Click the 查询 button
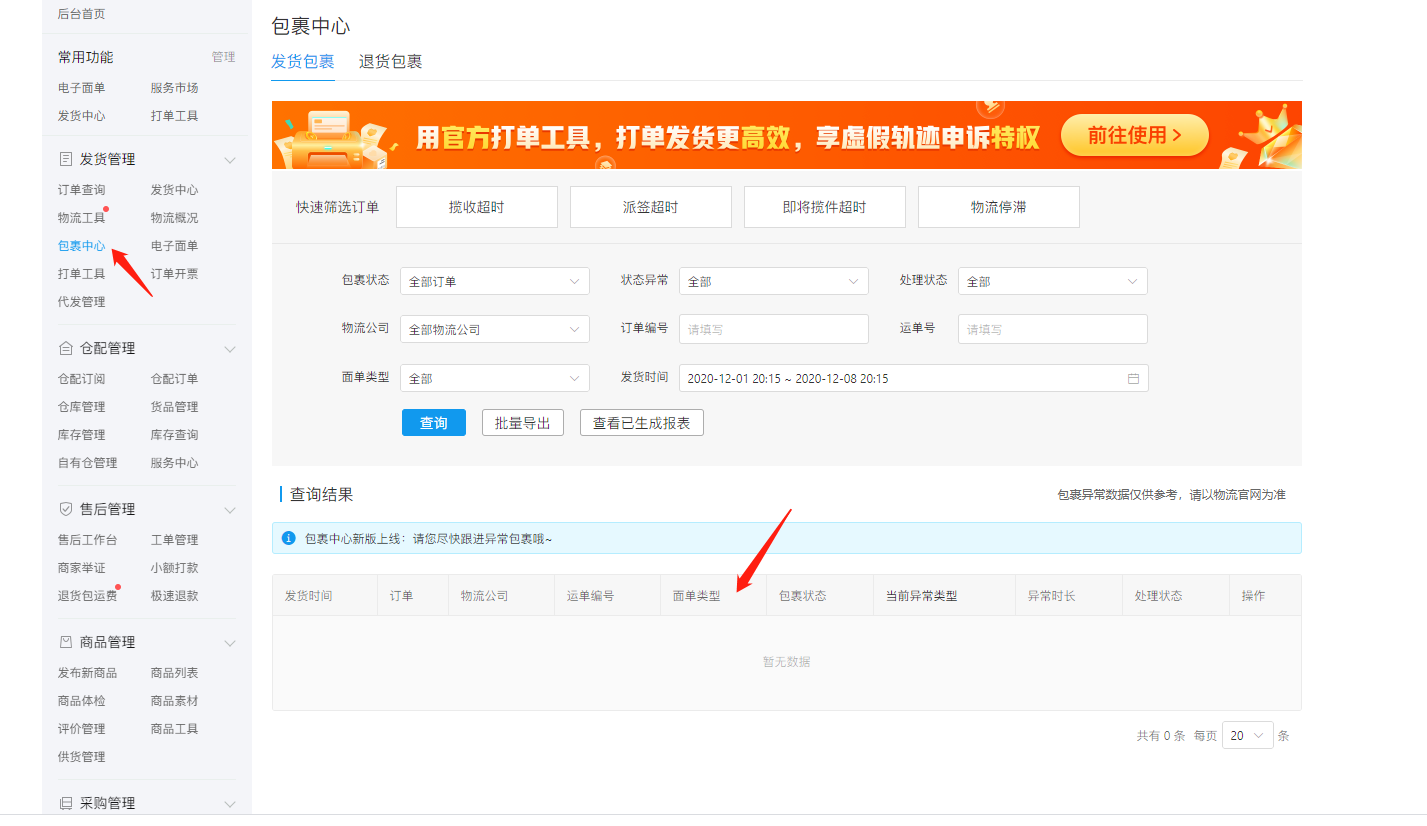 click(434, 423)
